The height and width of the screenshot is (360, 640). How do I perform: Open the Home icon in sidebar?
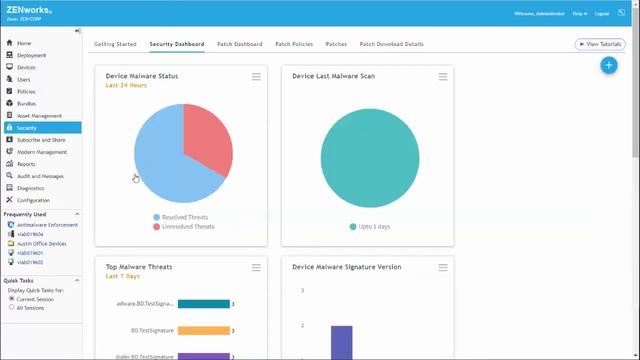[9, 43]
